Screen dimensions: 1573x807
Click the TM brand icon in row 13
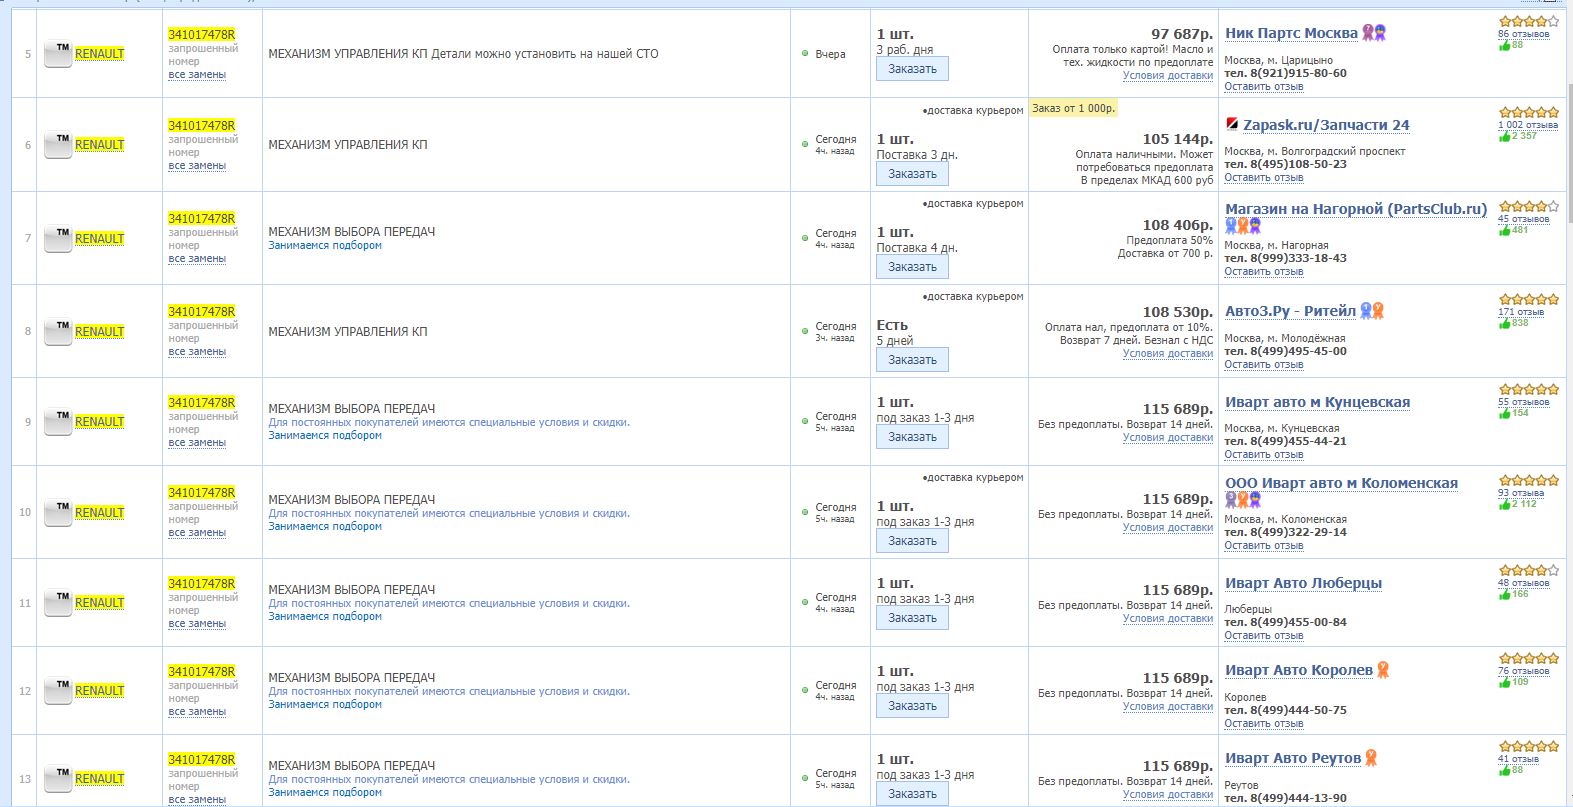58,779
